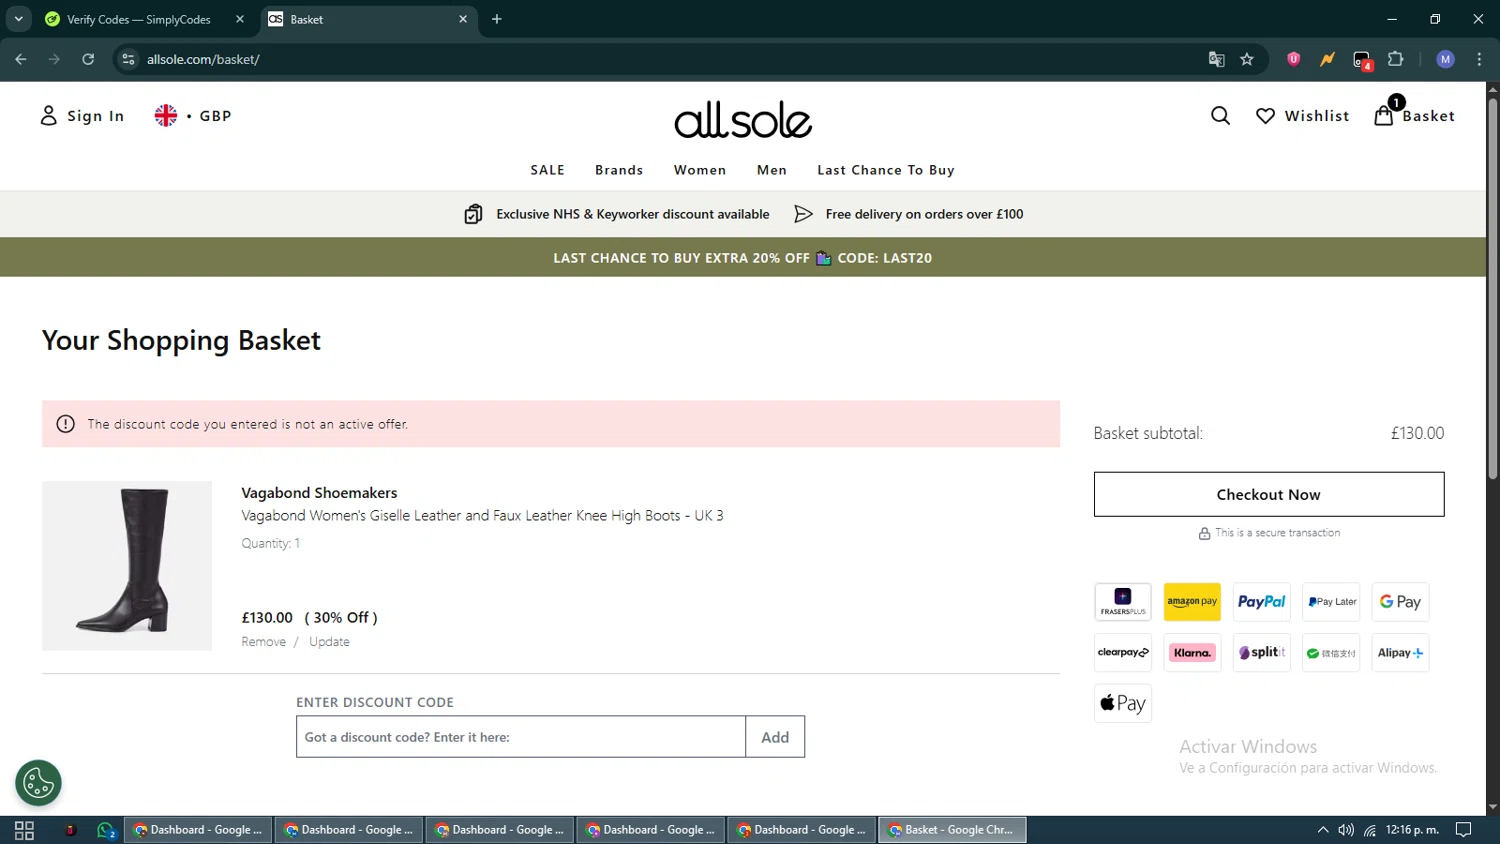Close the Basket browser tab
This screenshot has height=844, width=1500.
[463, 19]
